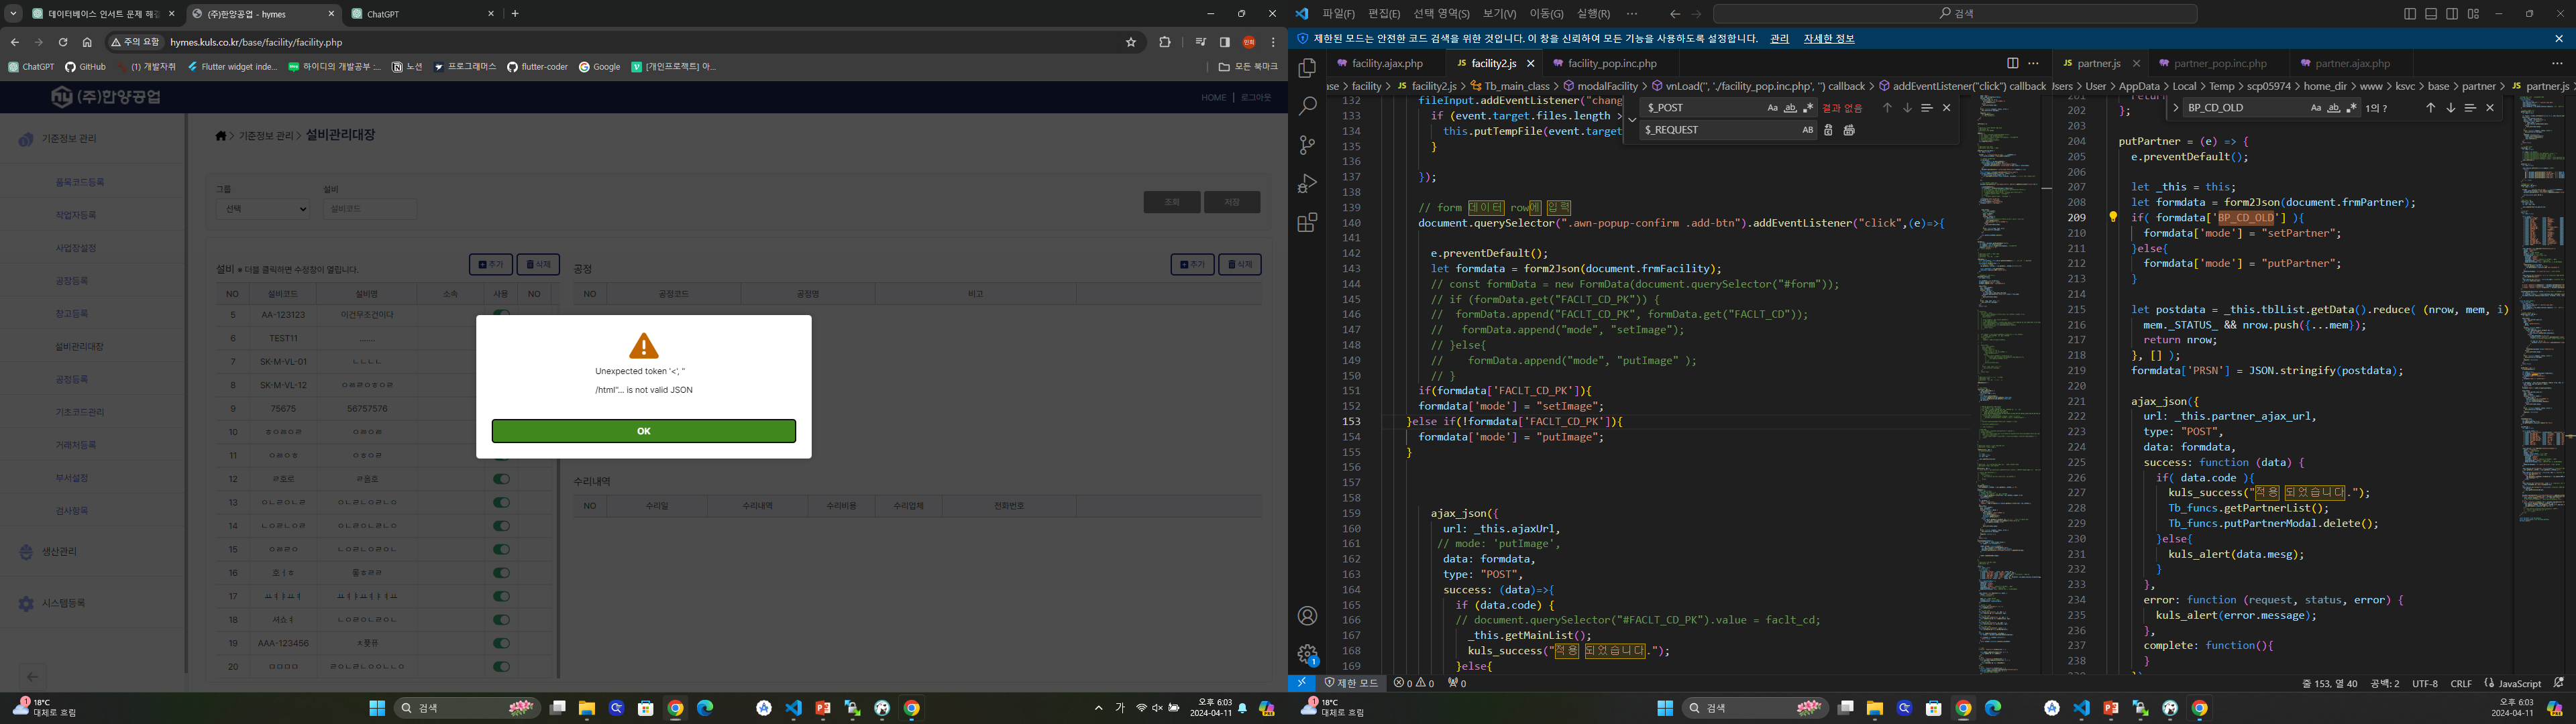The width and height of the screenshot is (2576, 724).
Task: Click the lightbulb code action on line 209
Action: tap(2113, 217)
